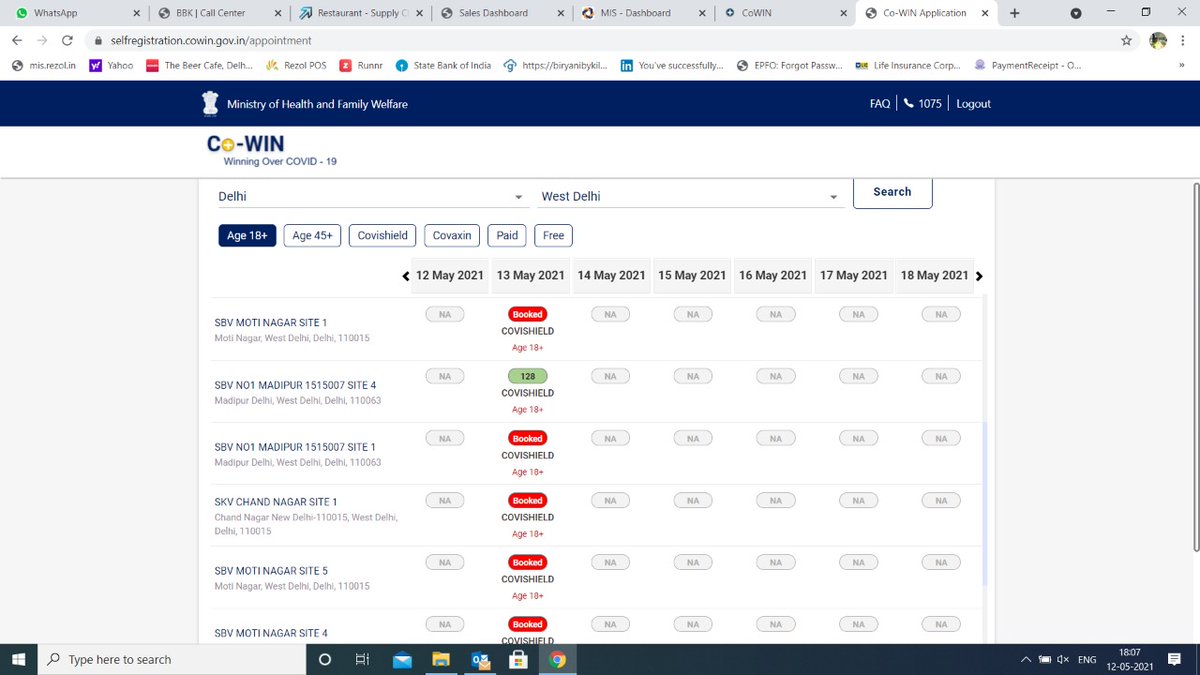Toggle the Age 45+ filter
The image size is (1200, 675).
click(313, 236)
